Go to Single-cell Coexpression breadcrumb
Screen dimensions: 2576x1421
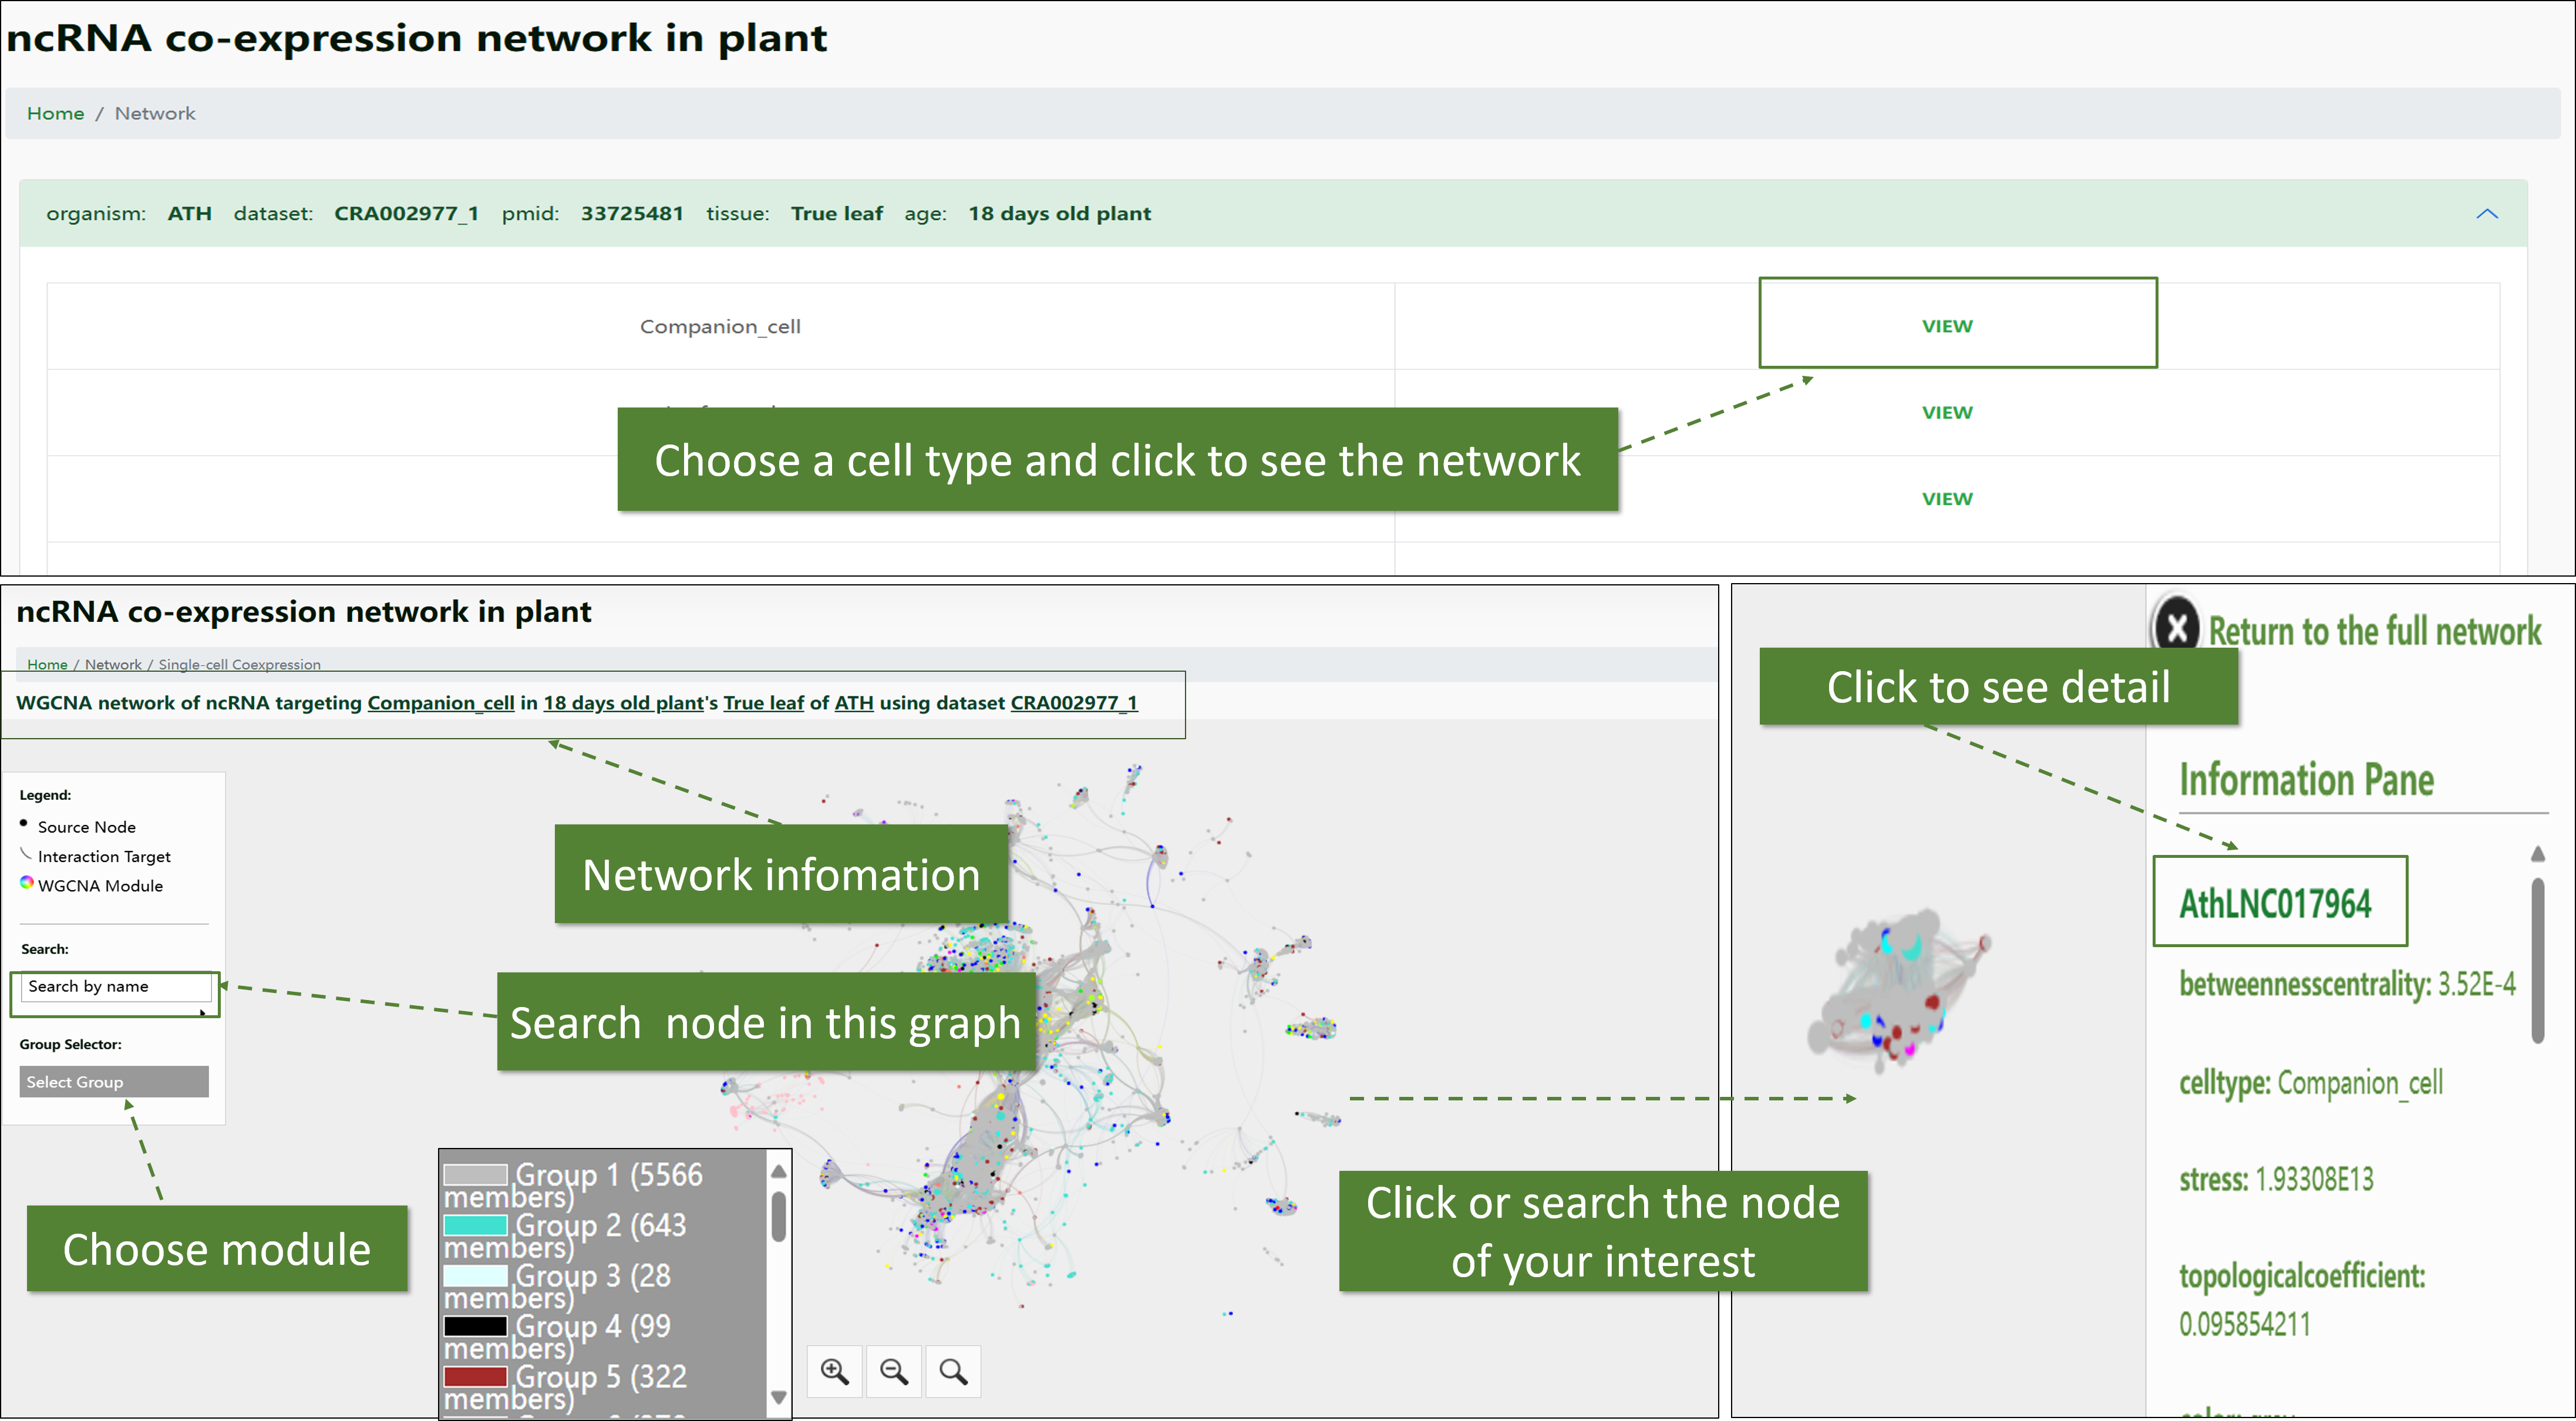(239, 665)
